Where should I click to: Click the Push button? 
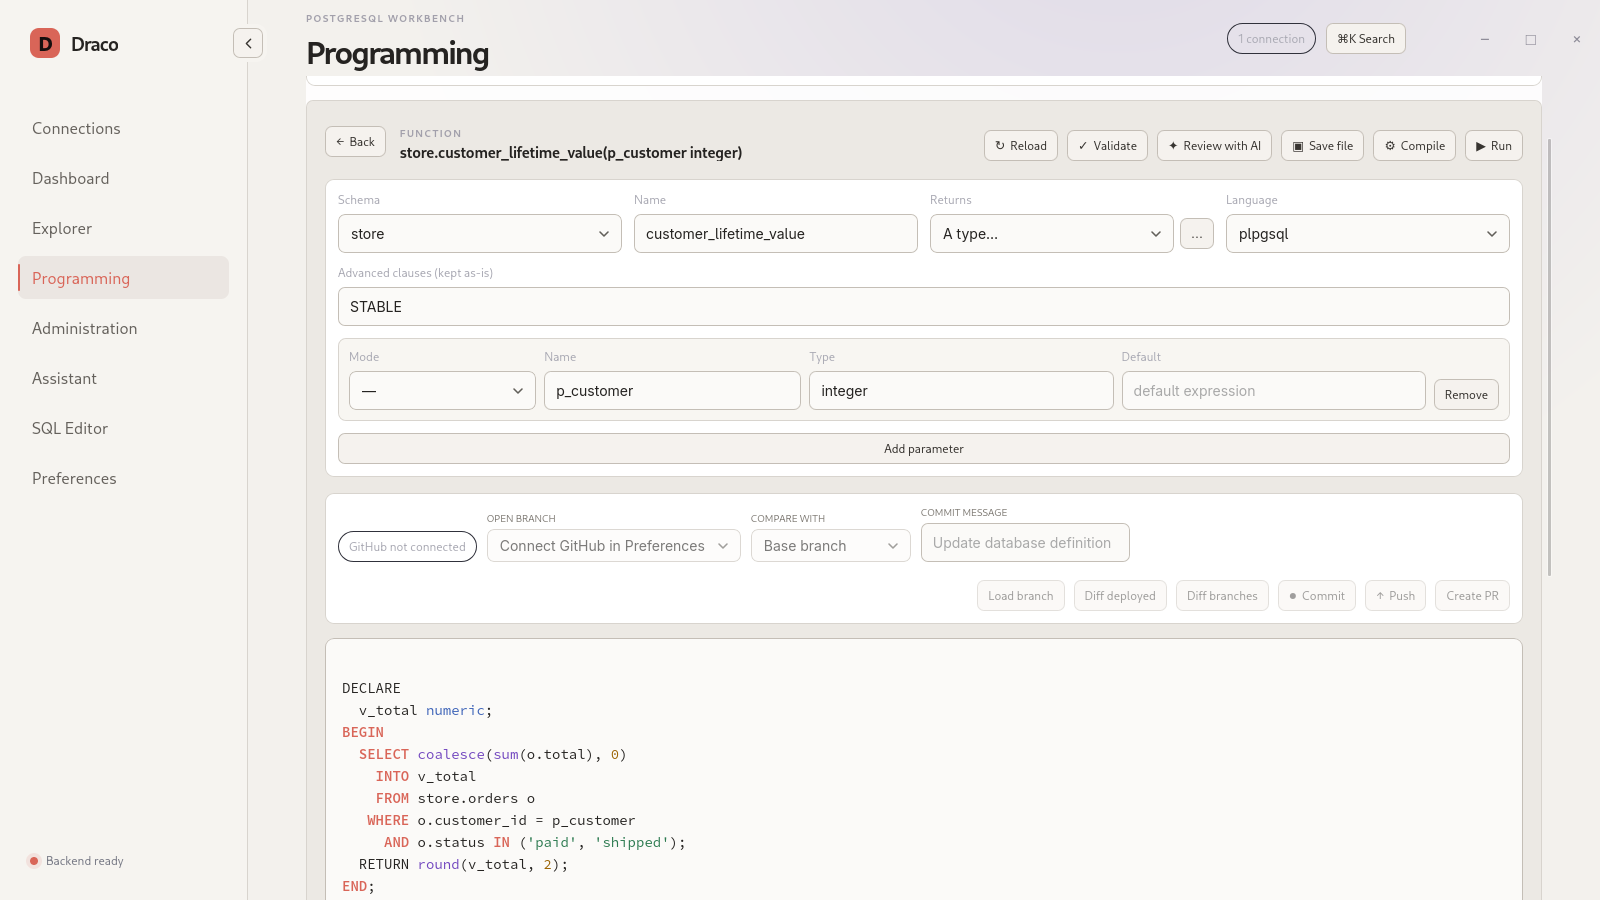pos(1395,596)
